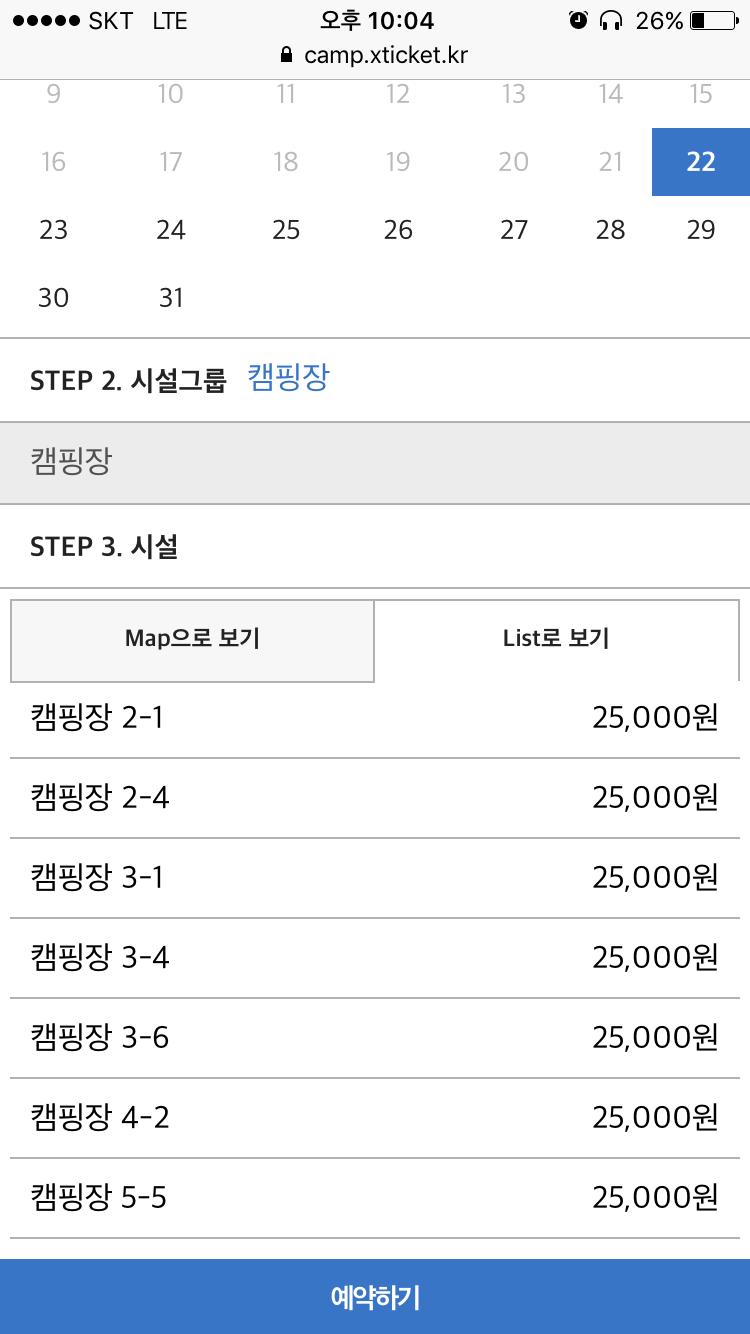Select date 23 on the calendar
The height and width of the screenshot is (1334, 750).
pyautogui.click(x=53, y=230)
